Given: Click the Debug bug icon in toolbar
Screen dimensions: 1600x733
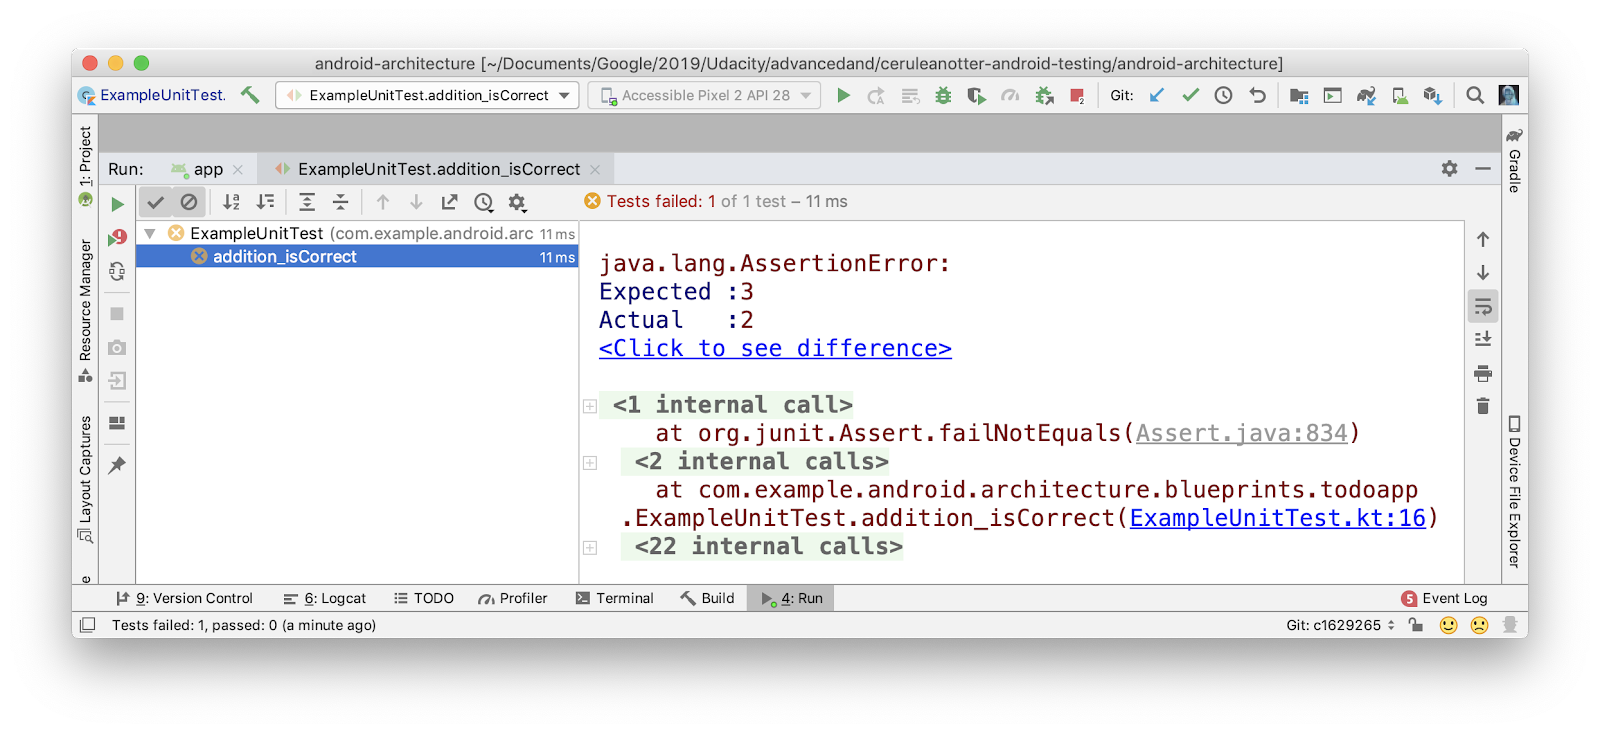Looking at the screenshot, I should pyautogui.click(x=942, y=95).
